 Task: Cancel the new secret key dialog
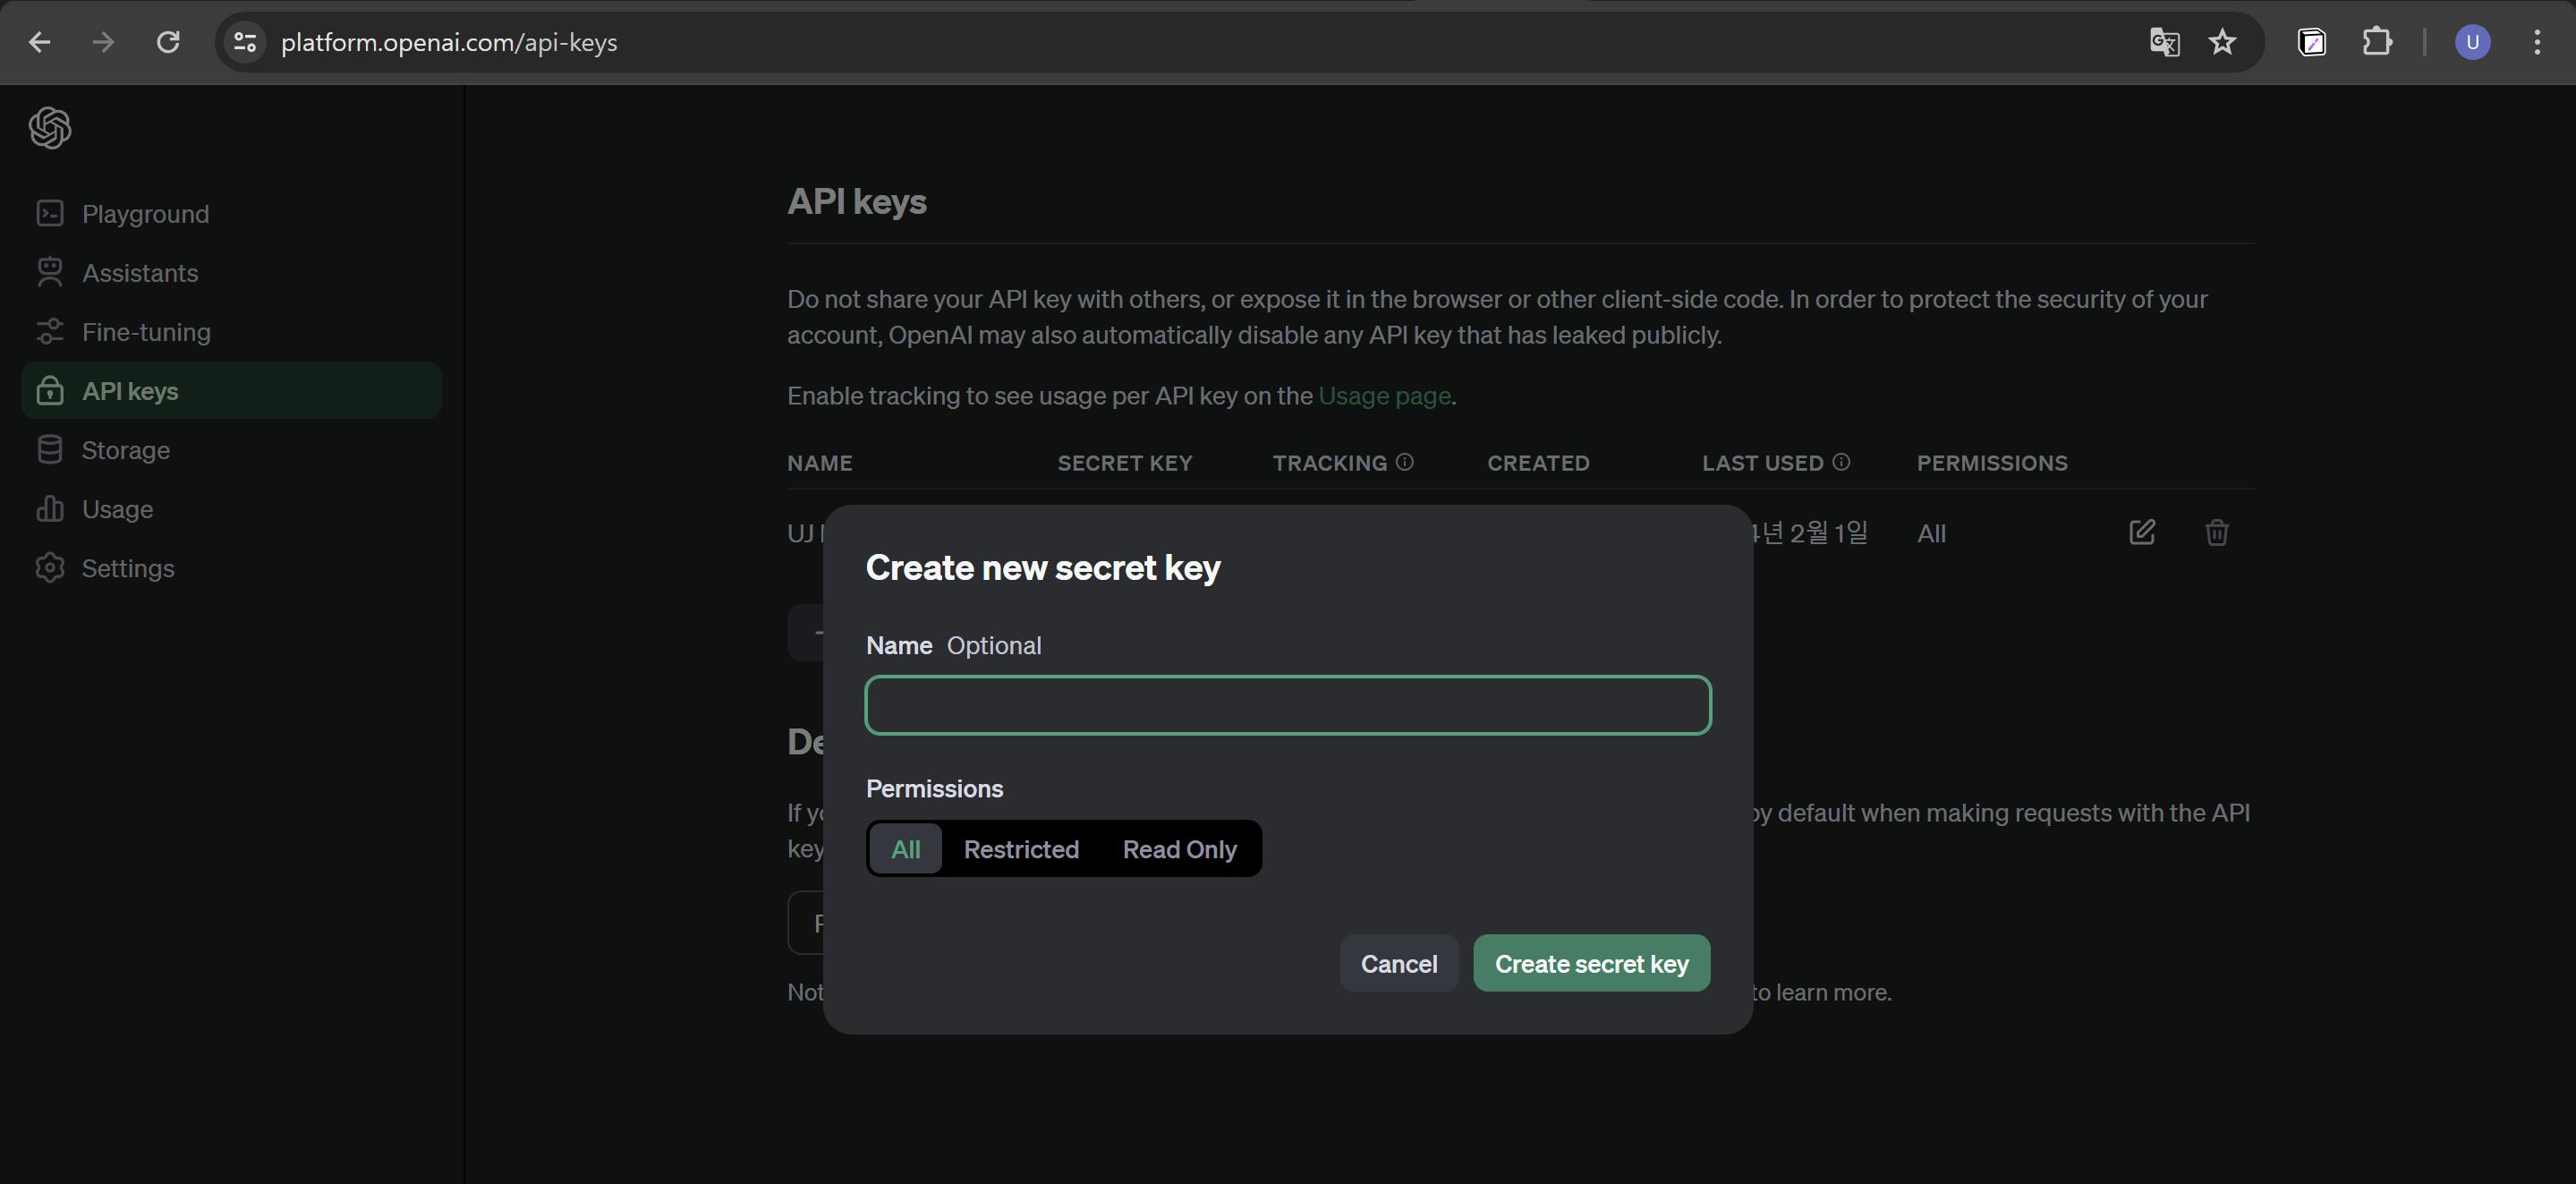[1398, 964]
